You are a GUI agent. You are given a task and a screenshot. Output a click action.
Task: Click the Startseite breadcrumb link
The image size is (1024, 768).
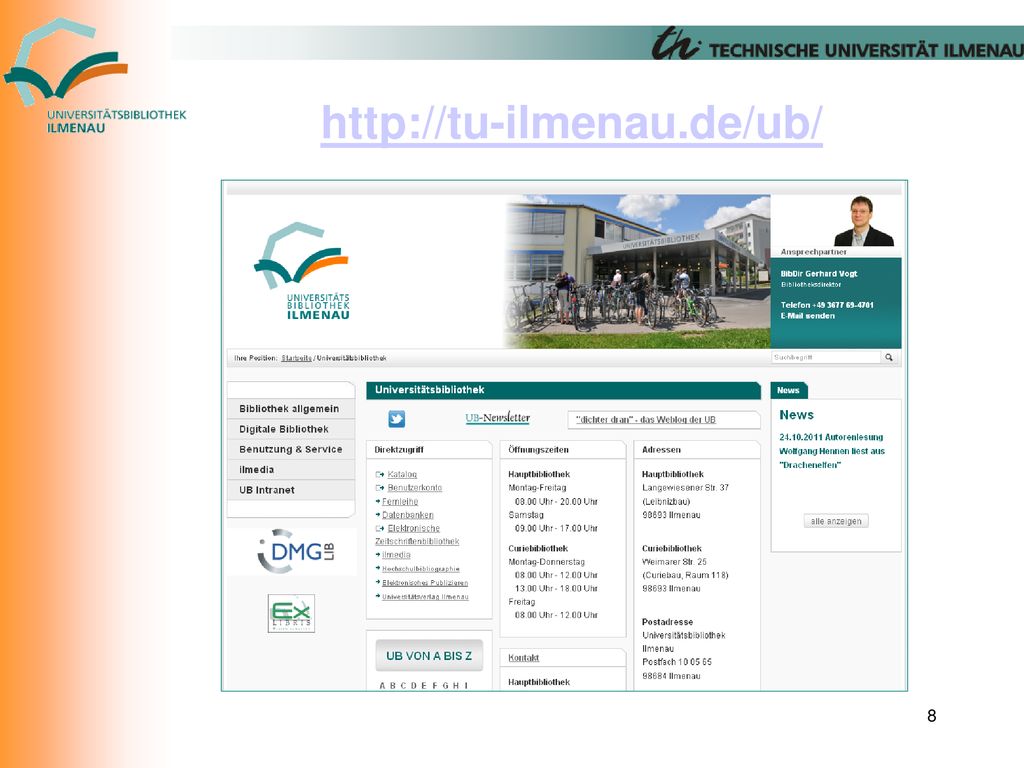296,358
